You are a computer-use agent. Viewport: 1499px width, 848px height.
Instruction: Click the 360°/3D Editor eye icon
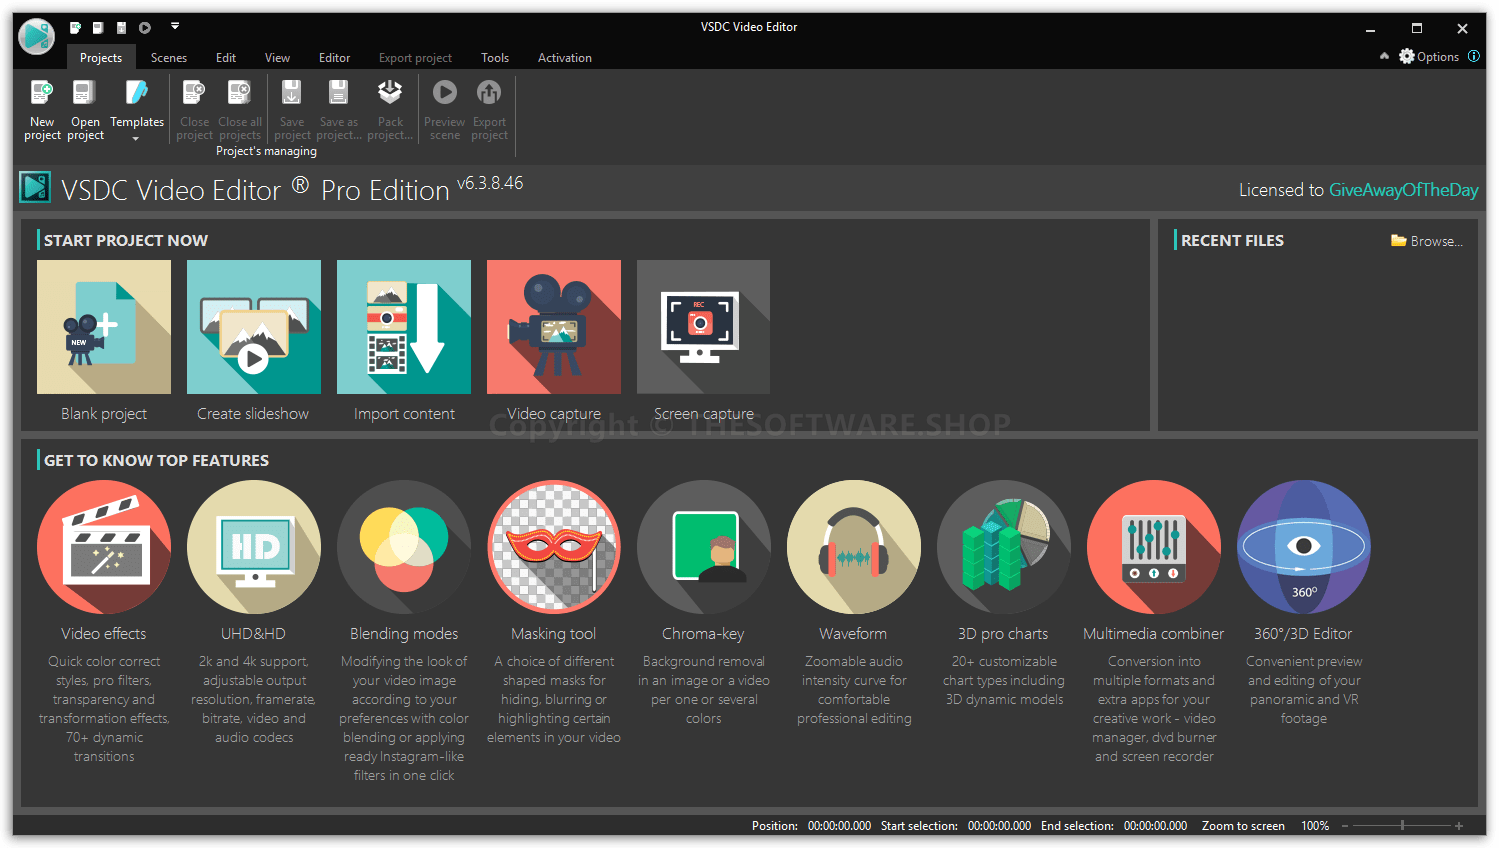[x=1304, y=547]
